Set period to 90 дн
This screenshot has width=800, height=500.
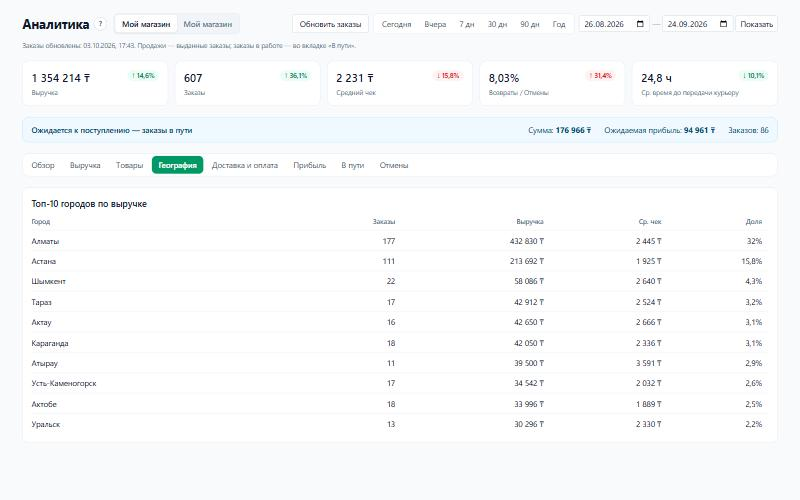click(530, 24)
